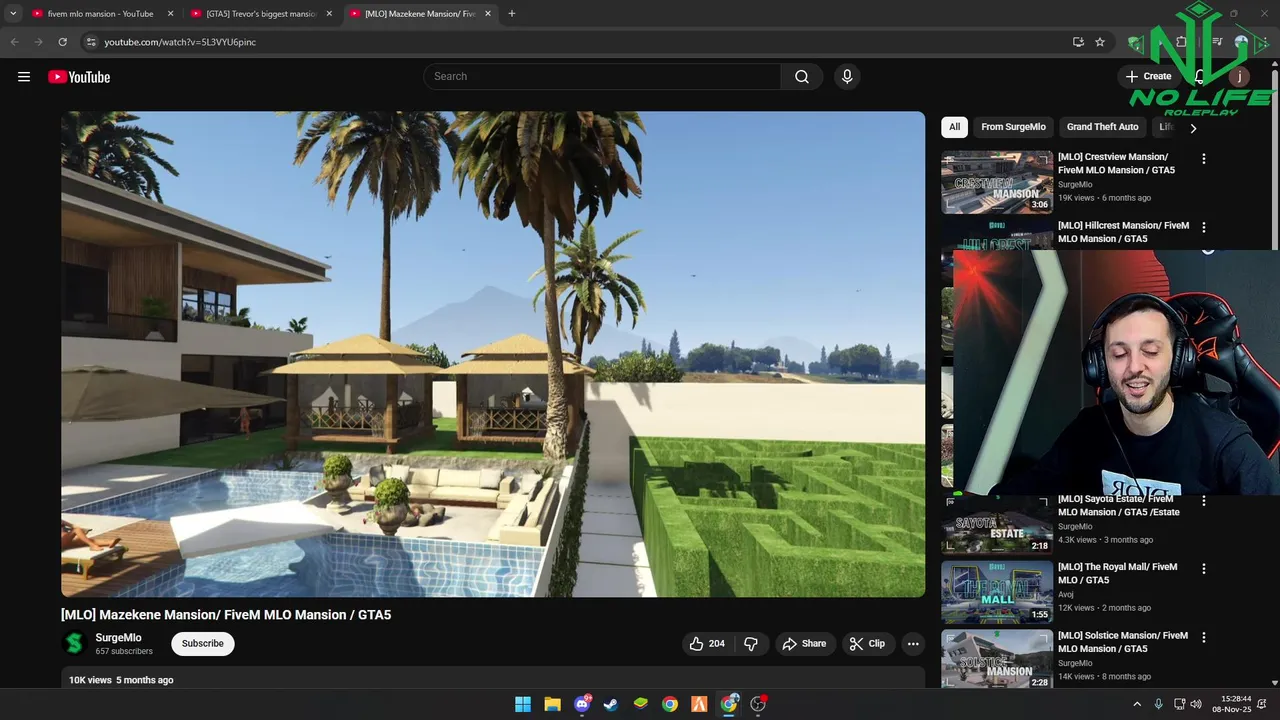Install app icon in address bar
1280x720 pixels.
[x=1078, y=42]
